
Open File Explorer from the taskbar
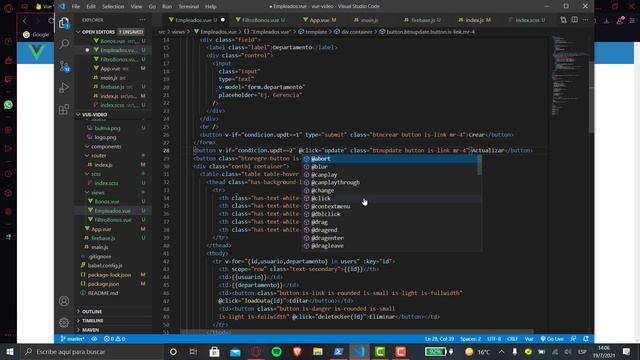[318, 351]
